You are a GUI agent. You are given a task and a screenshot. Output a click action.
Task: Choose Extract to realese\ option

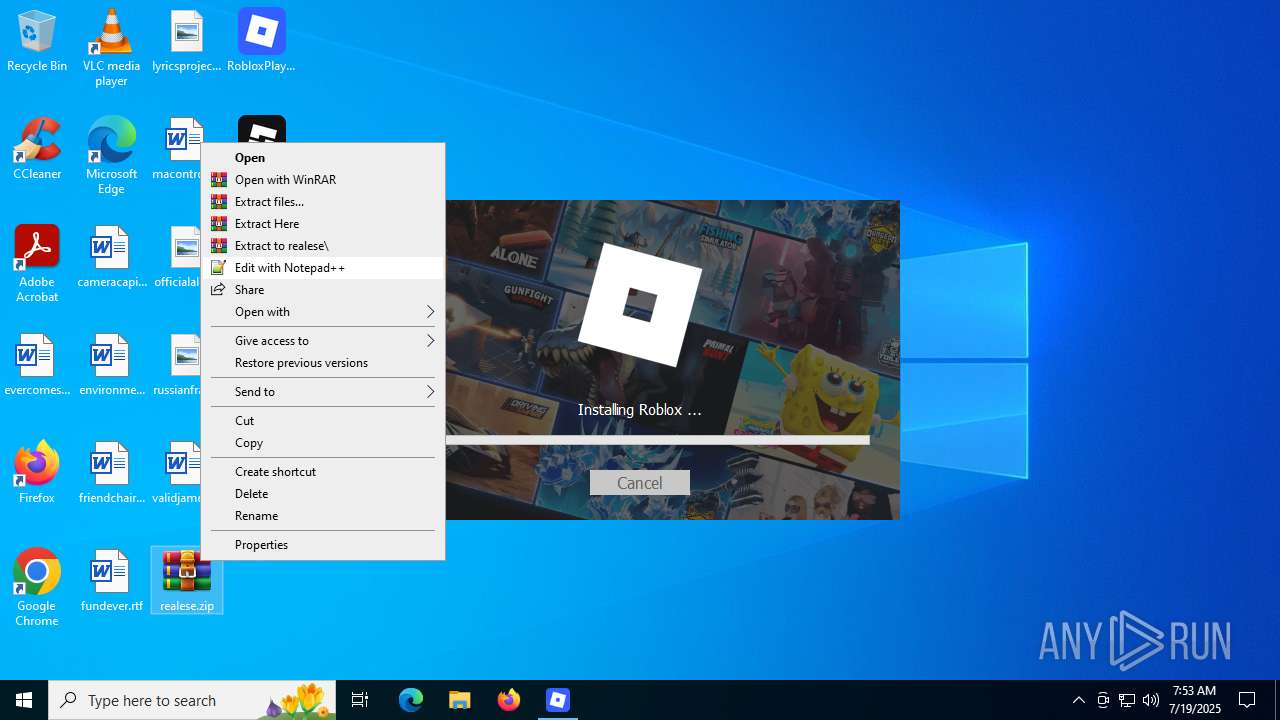323,246
